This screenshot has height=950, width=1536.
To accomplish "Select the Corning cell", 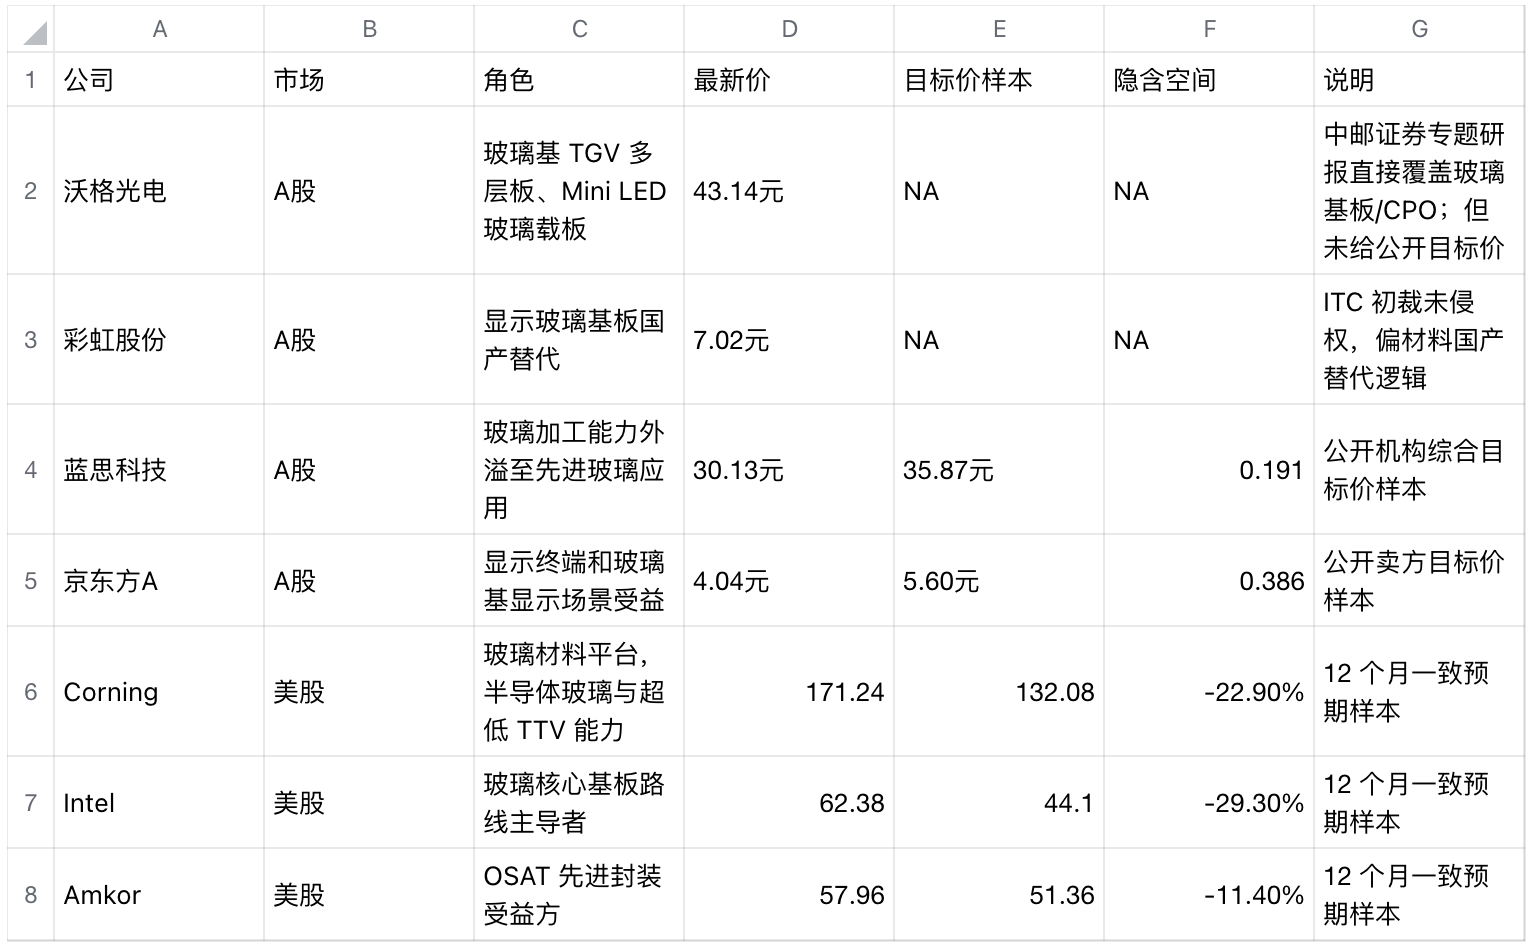I will point(159,692).
